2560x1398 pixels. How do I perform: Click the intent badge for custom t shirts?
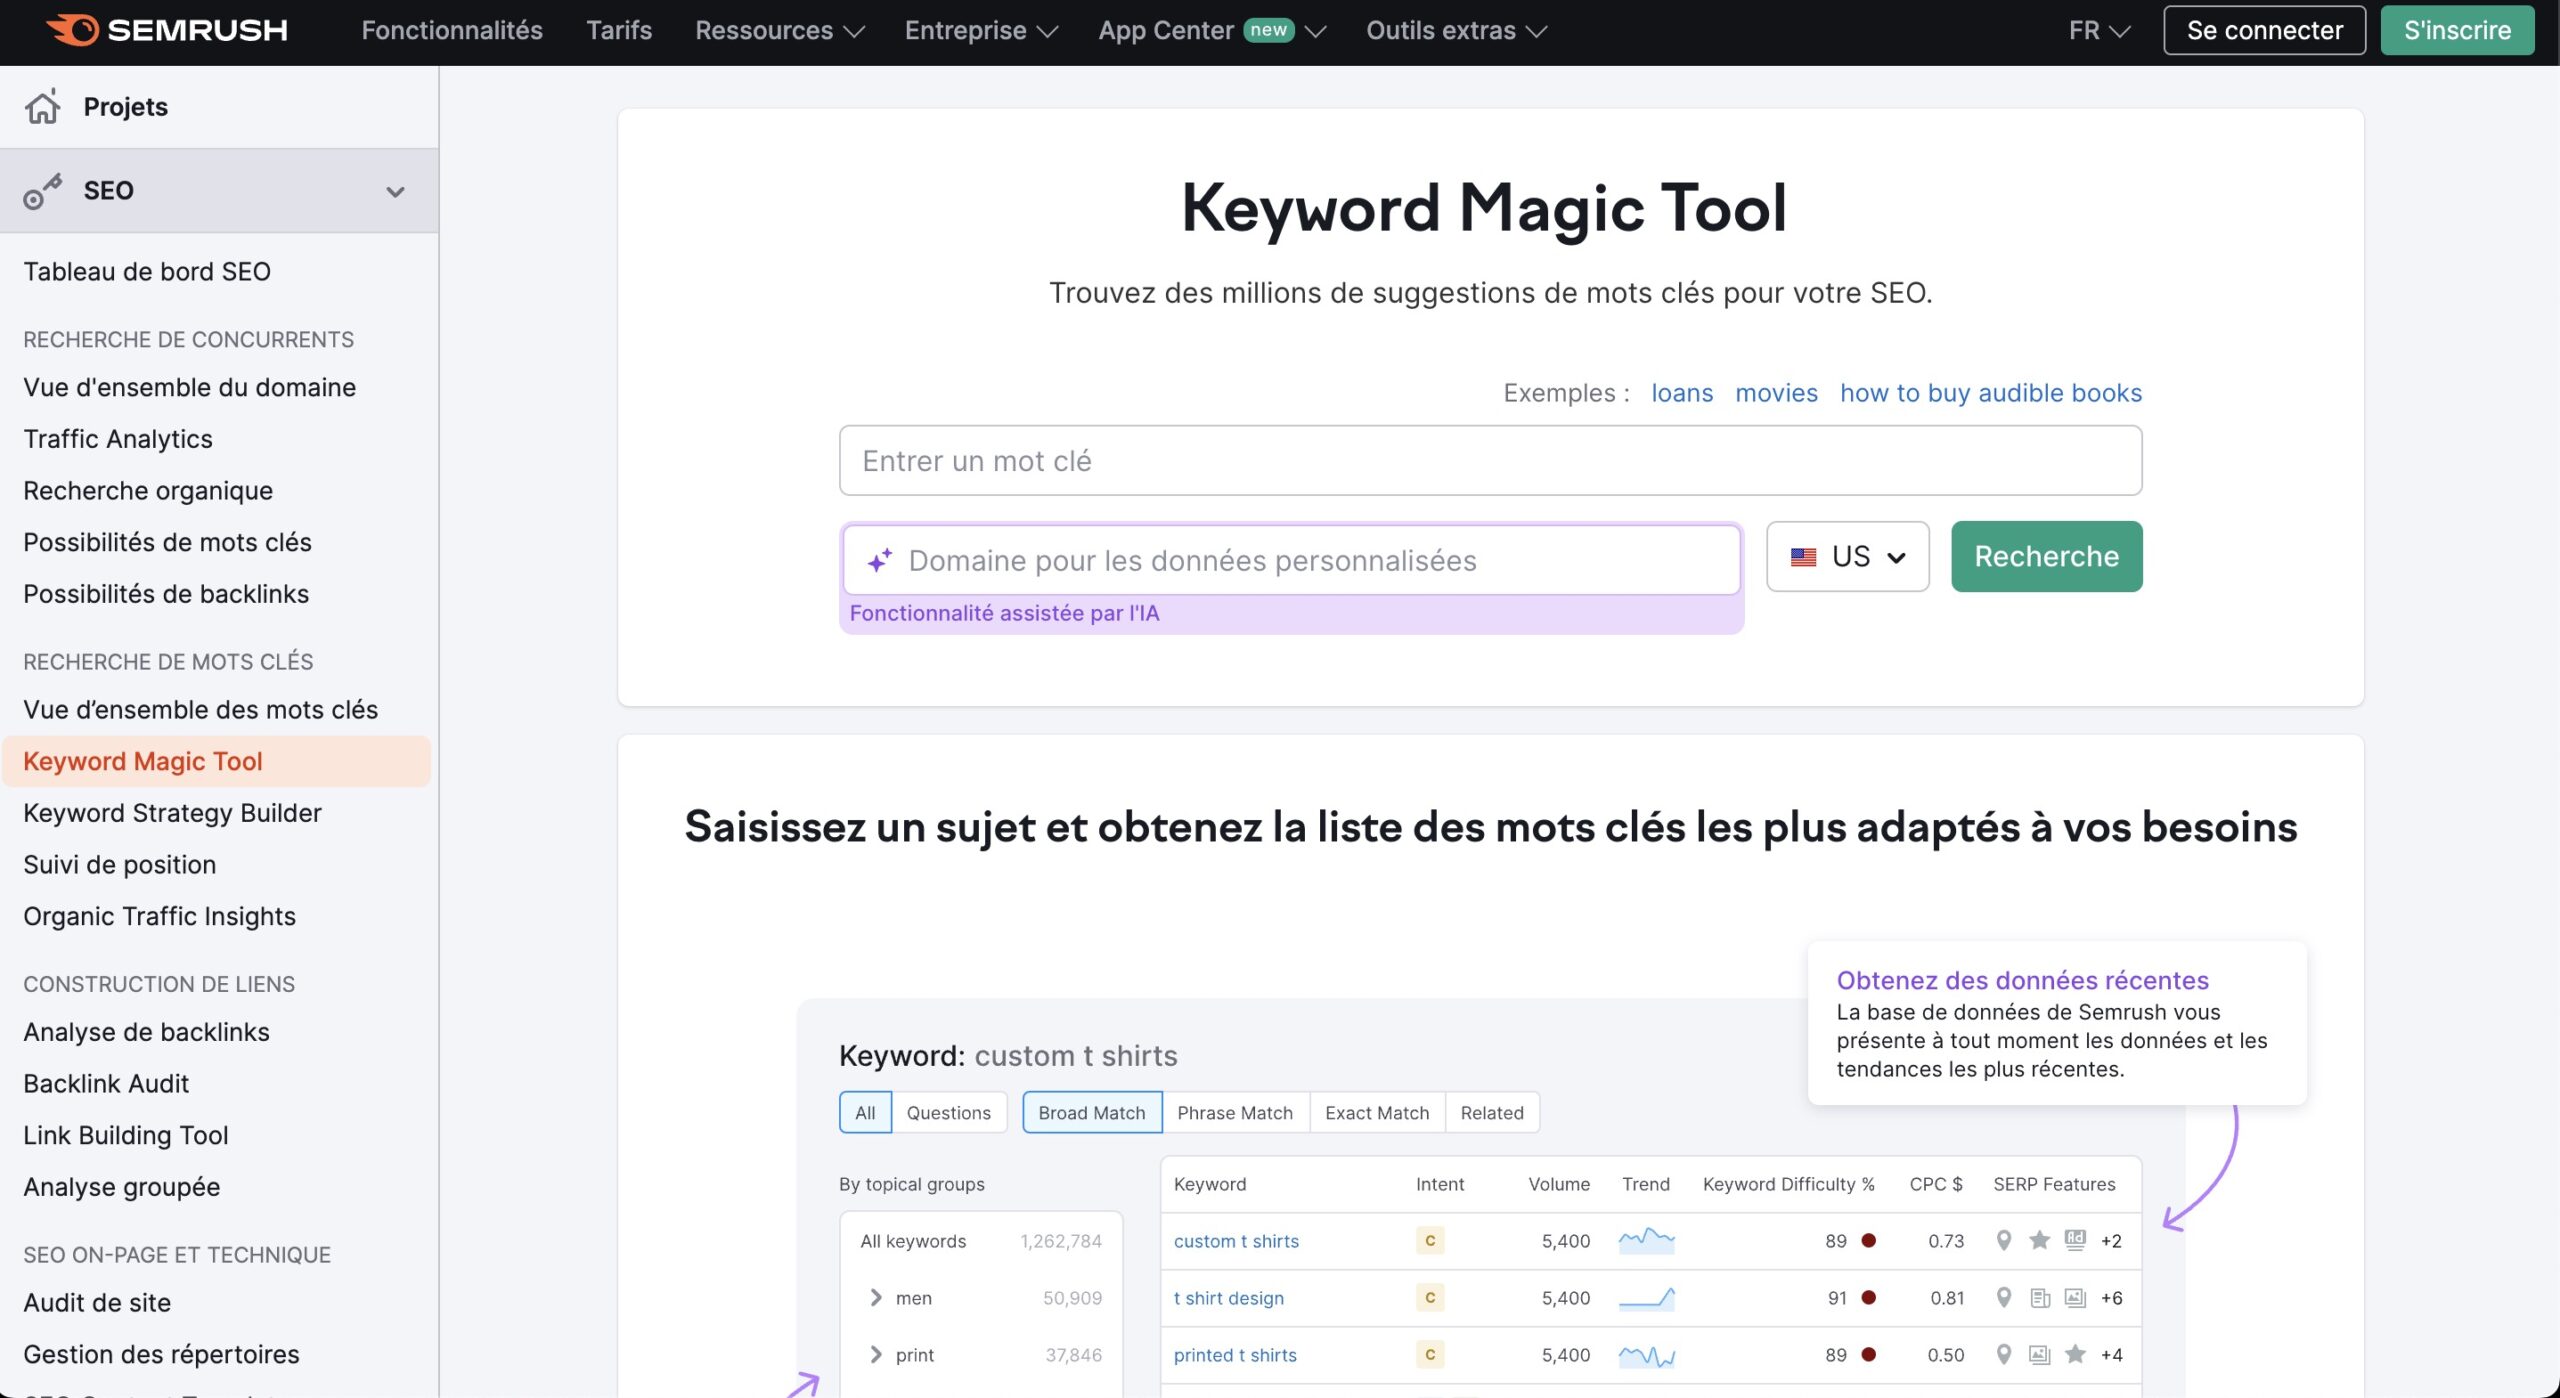coord(1430,1240)
